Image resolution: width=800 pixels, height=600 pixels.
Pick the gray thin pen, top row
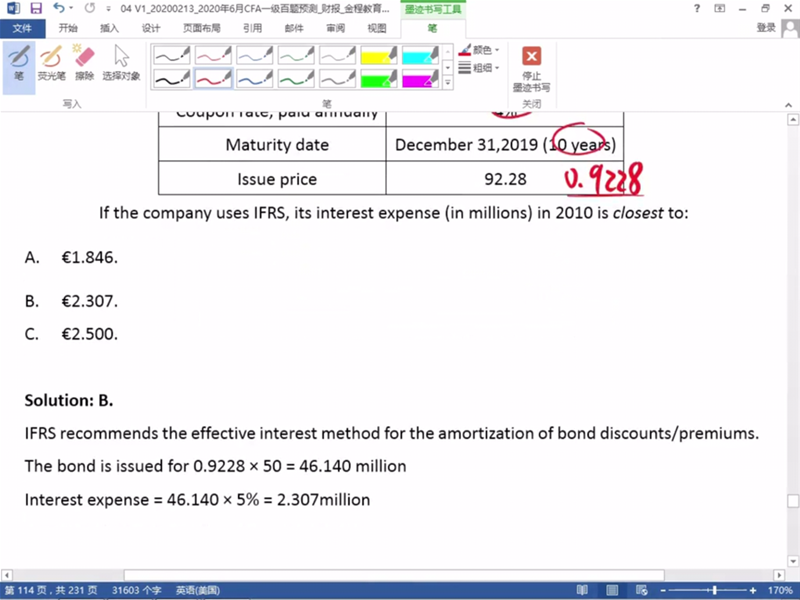(x=337, y=55)
